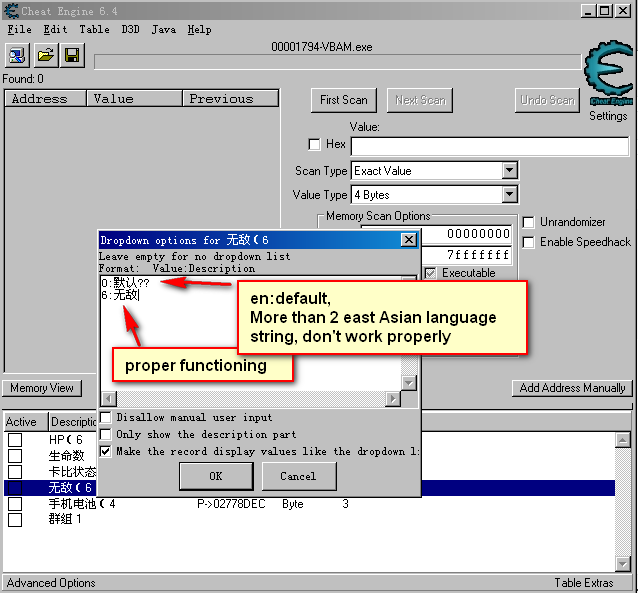638x593 pixels.
Task: Click the Cheat Engine title bar icon
Action: (x=11, y=10)
